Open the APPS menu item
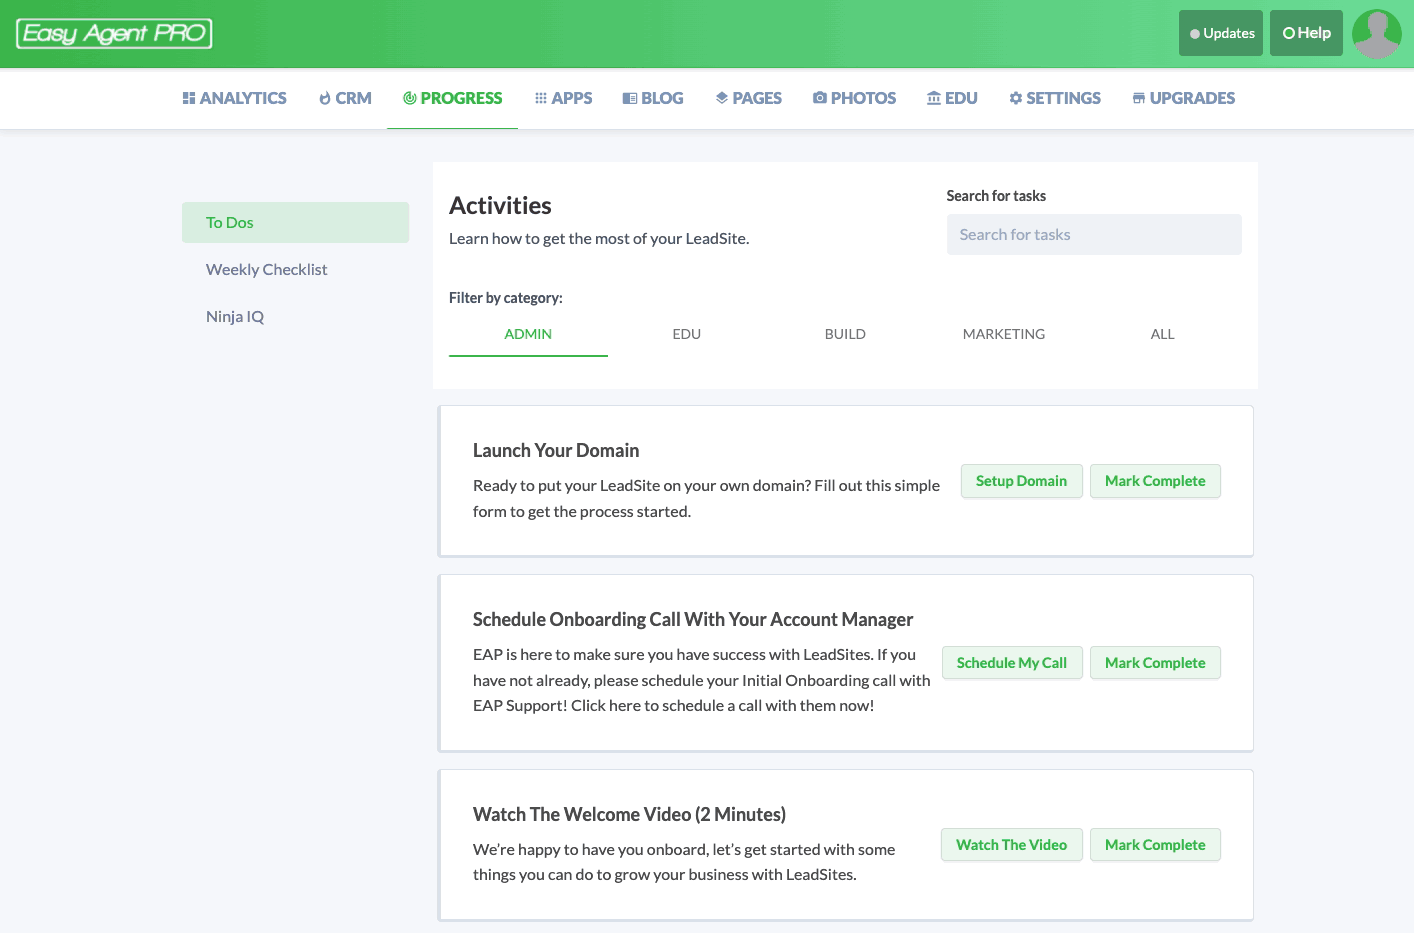 pyautogui.click(x=564, y=98)
